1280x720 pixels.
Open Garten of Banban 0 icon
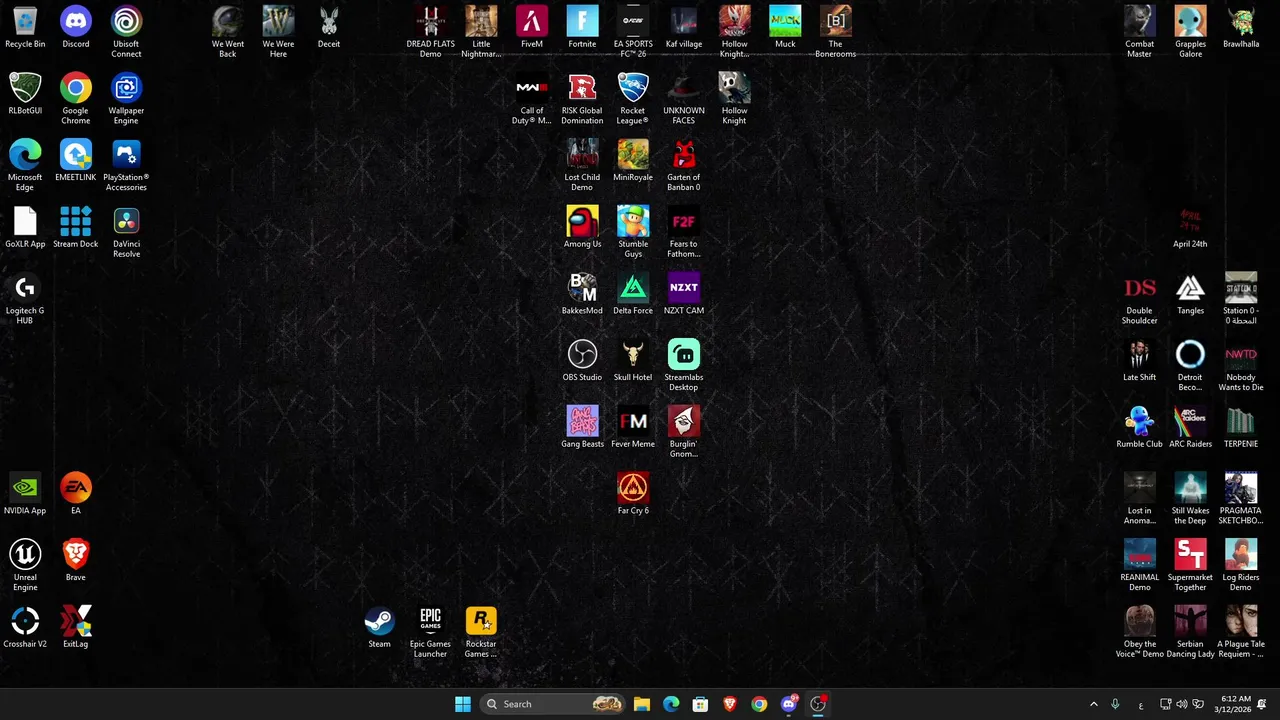(684, 165)
